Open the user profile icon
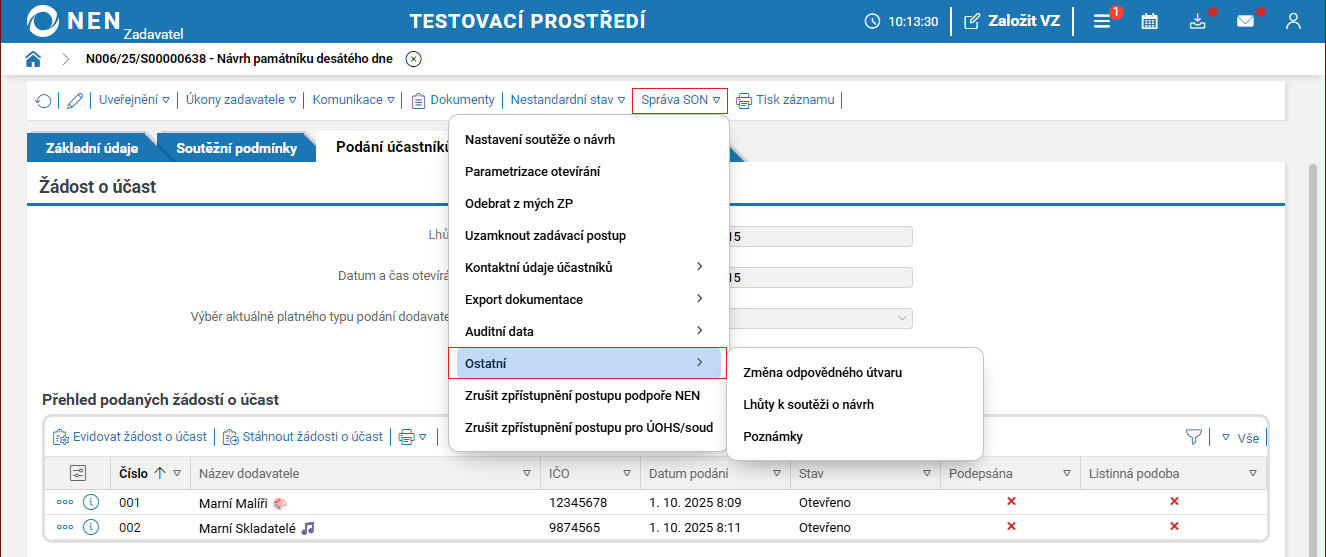This screenshot has height=557, width=1326. [x=1293, y=21]
